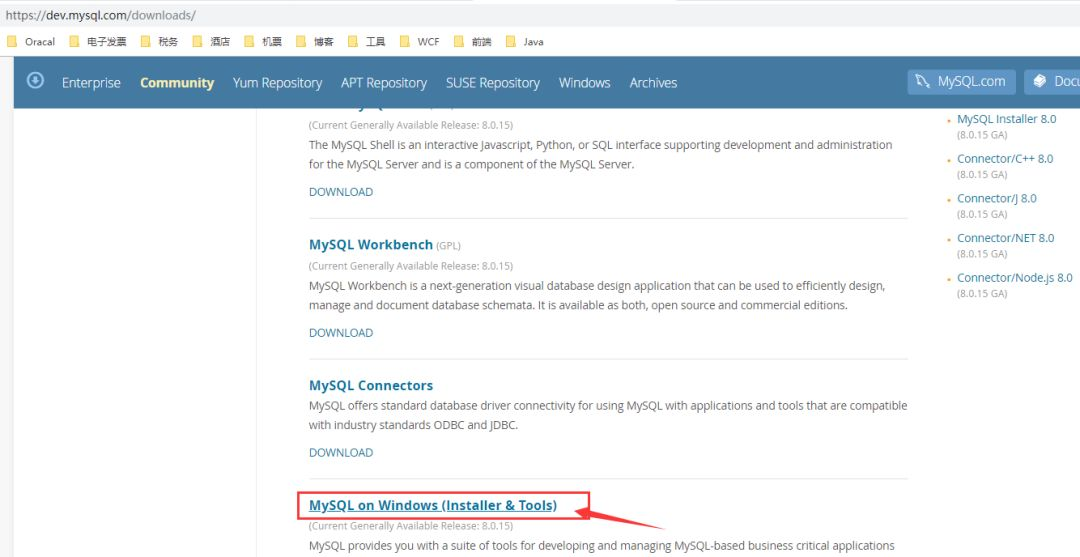Viewport: 1080px width, 557px height.
Task: Open the Java bookmark folder
Action: click(x=525, y=41)
